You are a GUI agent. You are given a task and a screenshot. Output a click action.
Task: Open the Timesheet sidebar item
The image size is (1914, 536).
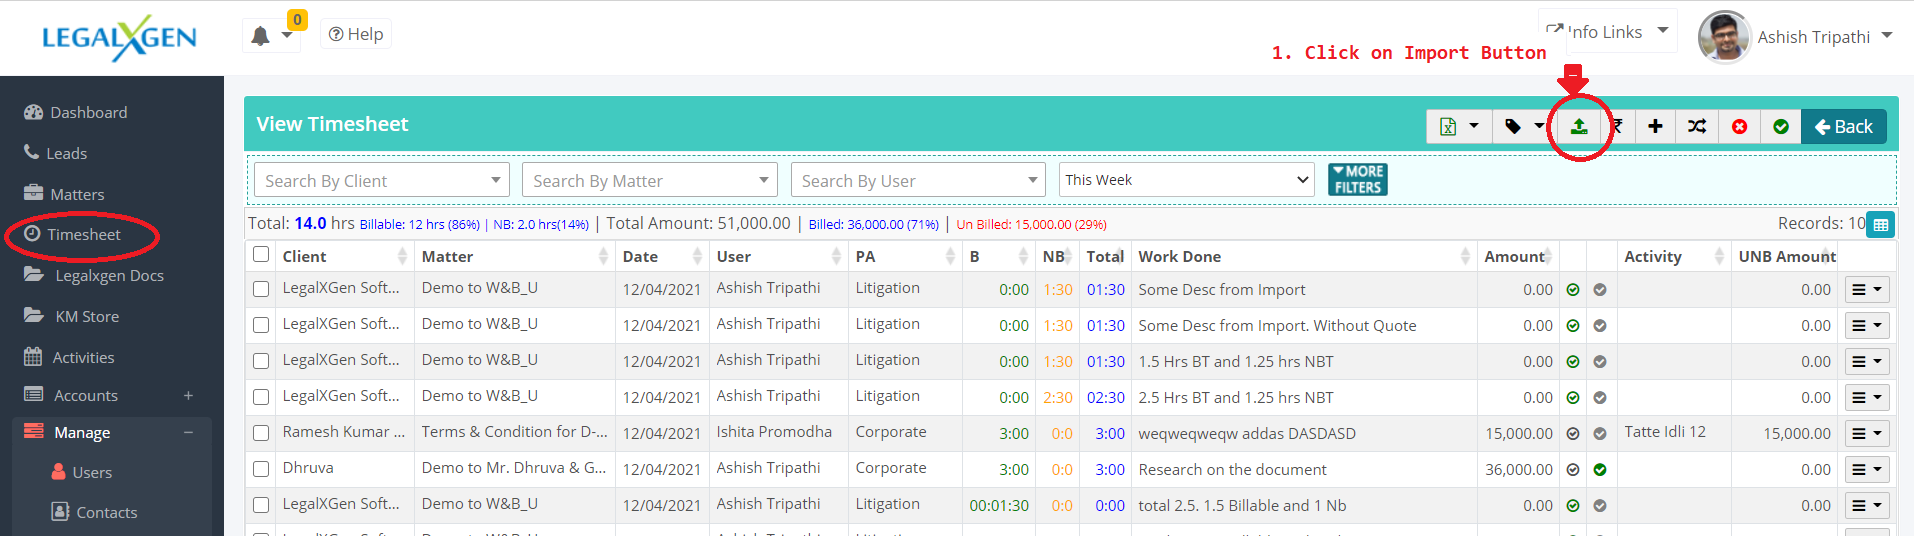tap(83, 235)
